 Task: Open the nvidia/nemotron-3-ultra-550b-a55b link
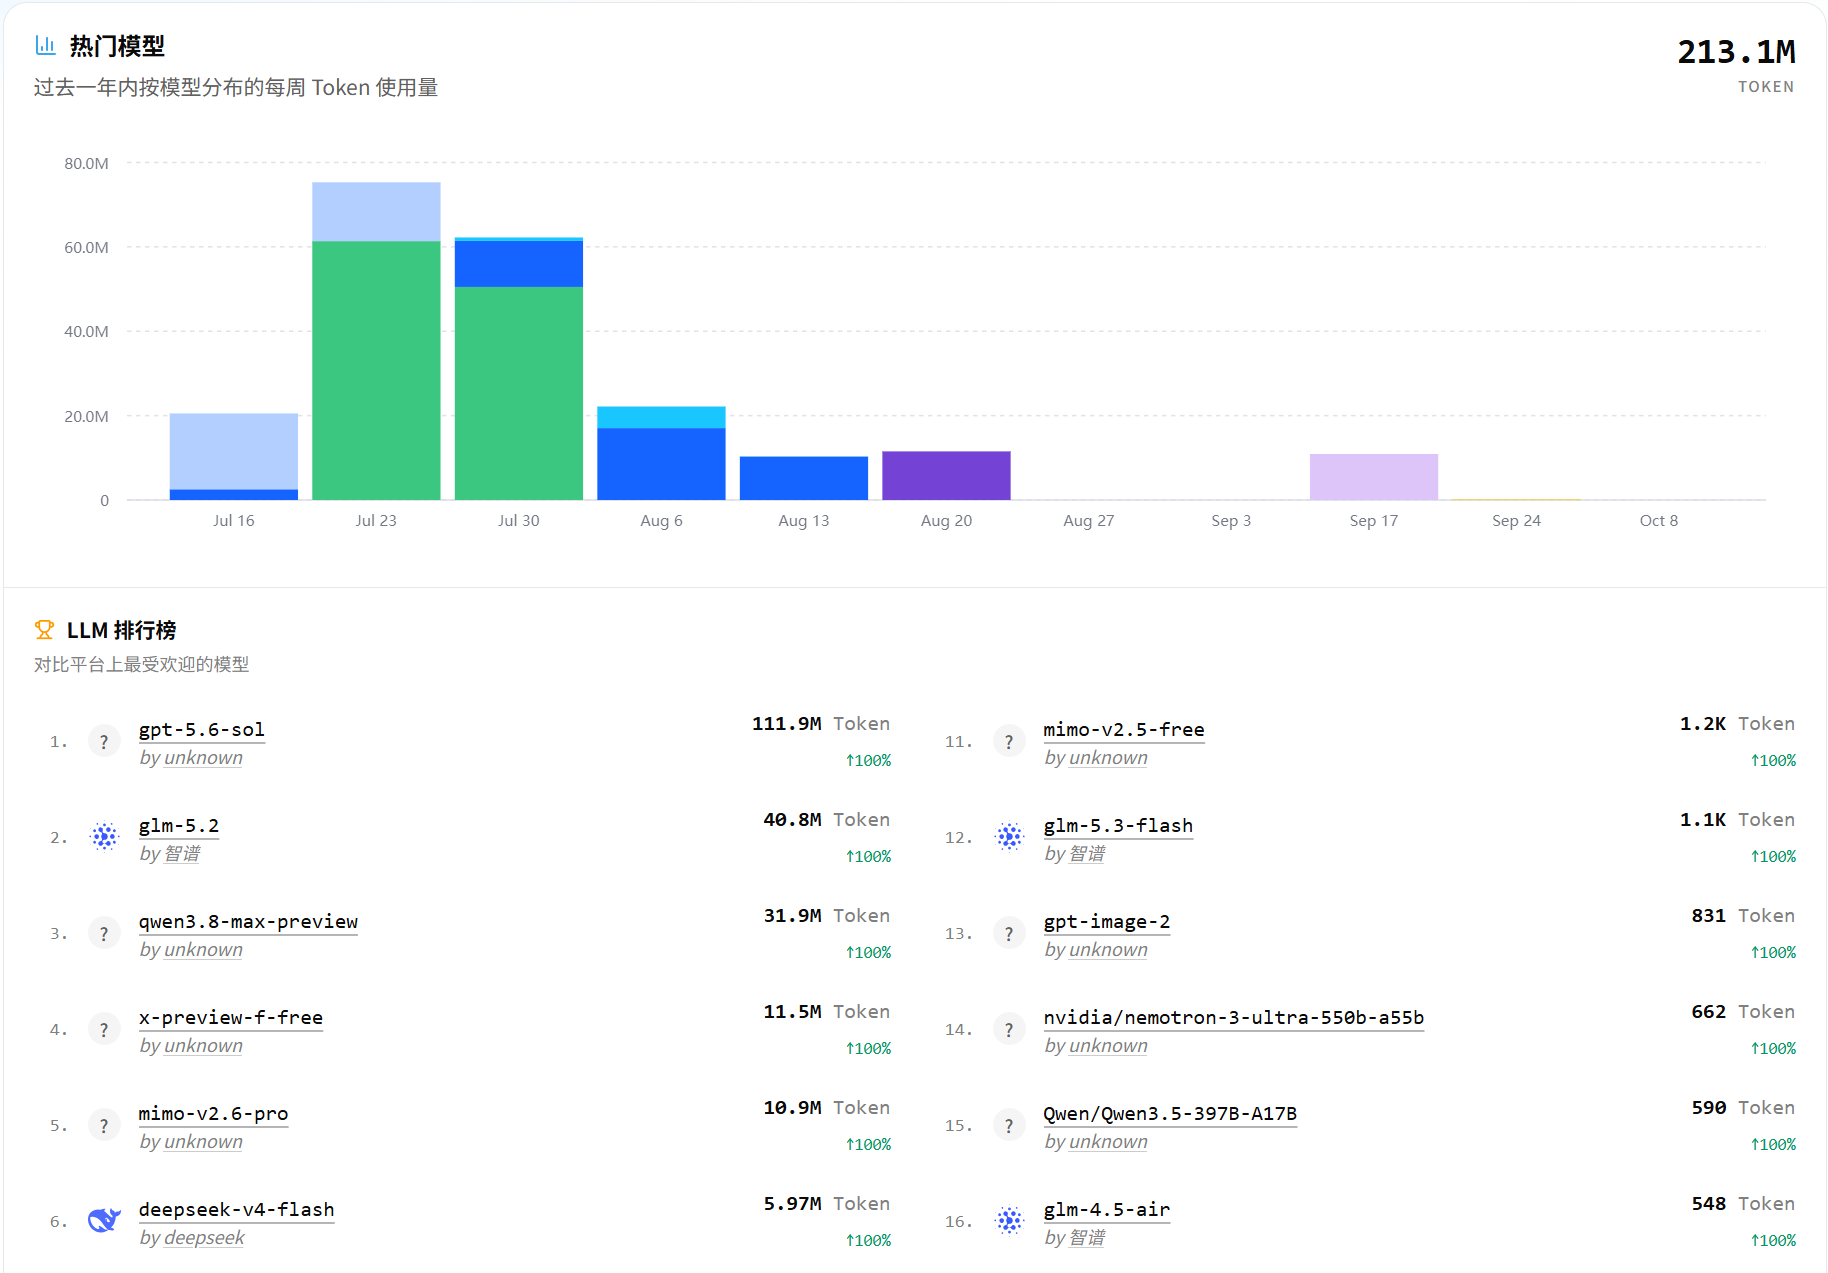(x=1234, y=1017)
